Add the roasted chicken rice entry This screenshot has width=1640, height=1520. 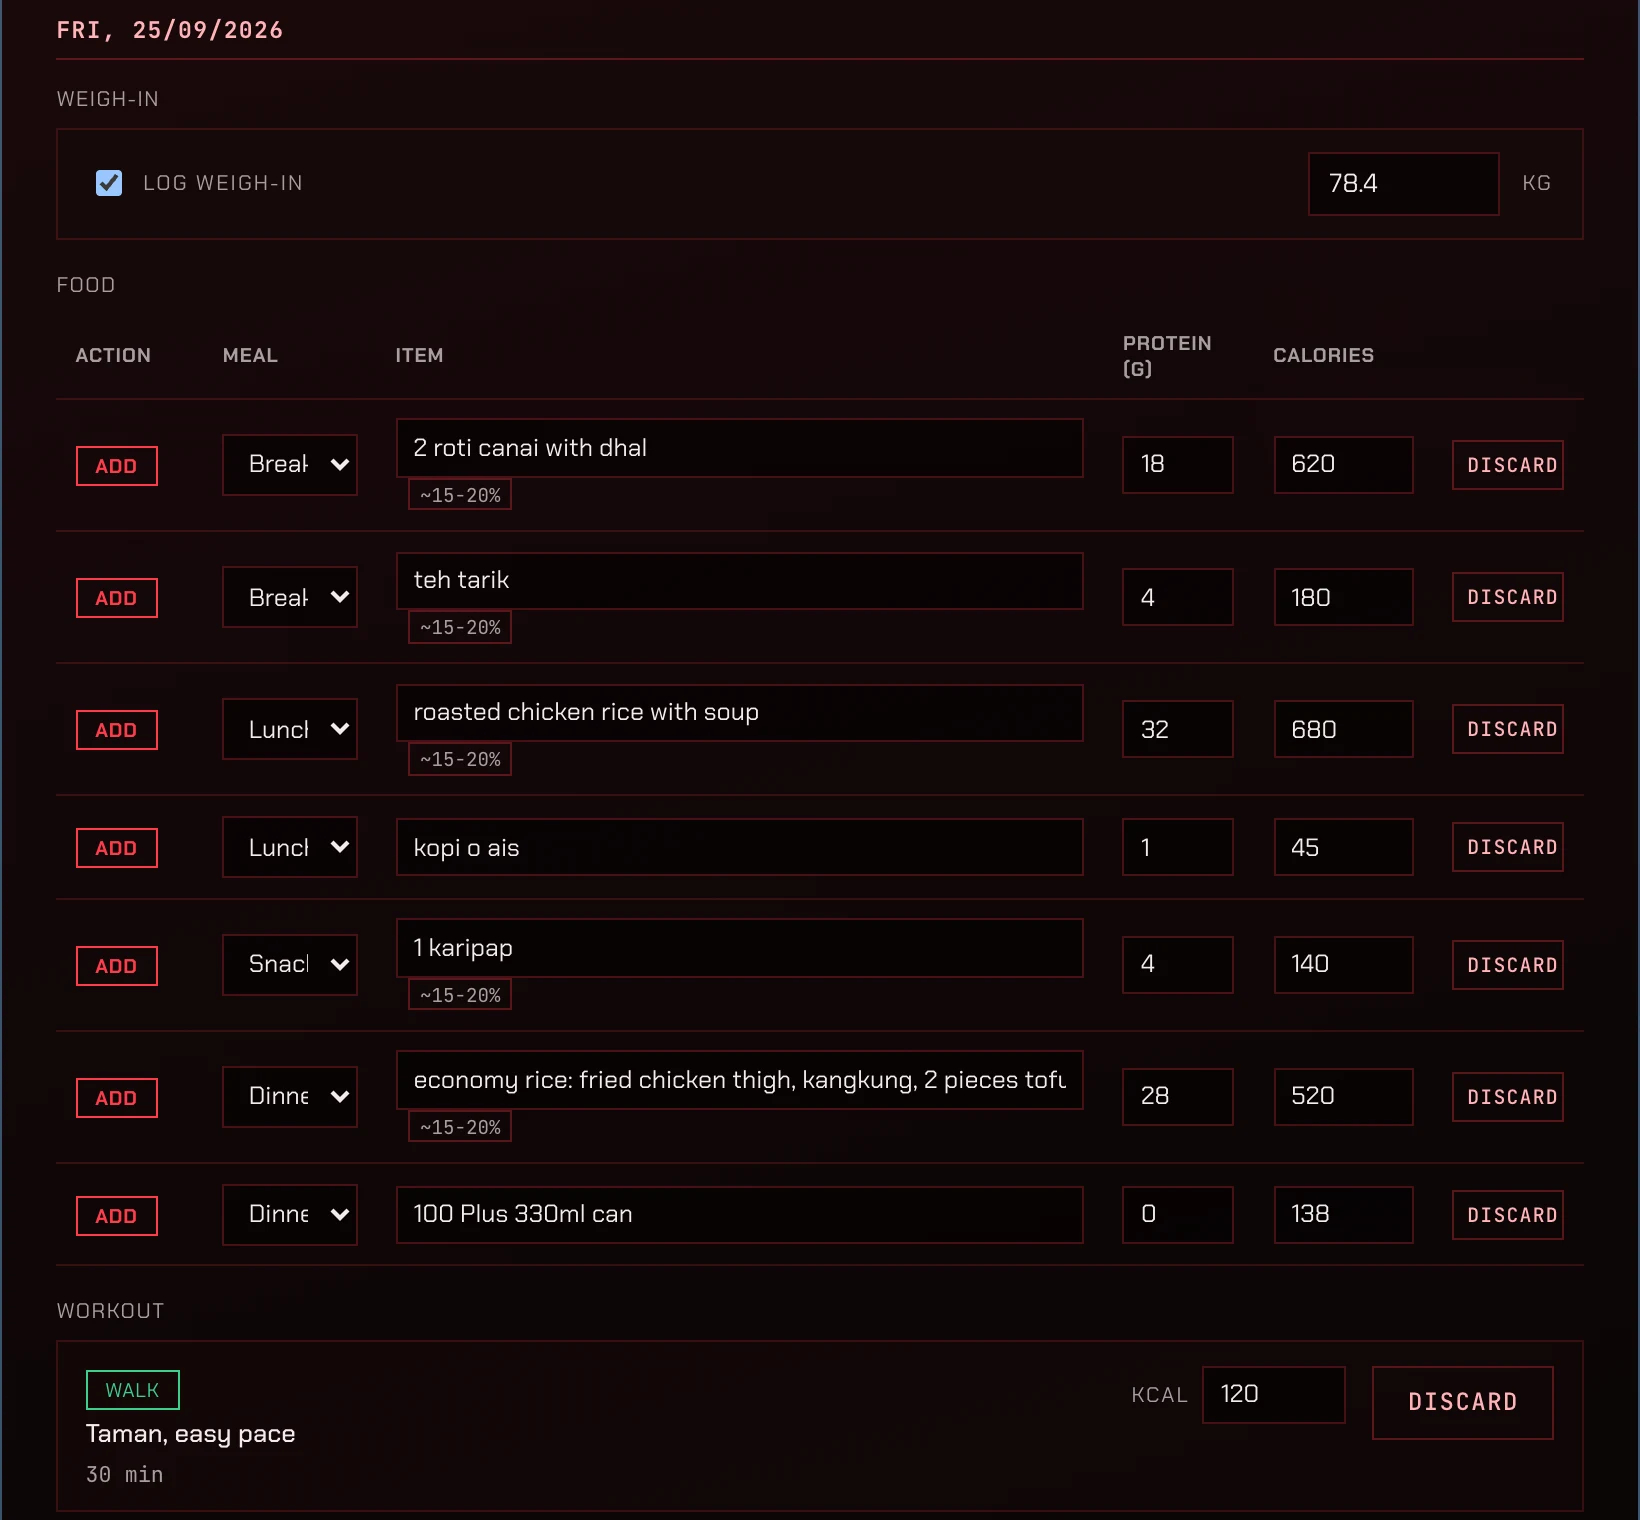click(117, 730)
